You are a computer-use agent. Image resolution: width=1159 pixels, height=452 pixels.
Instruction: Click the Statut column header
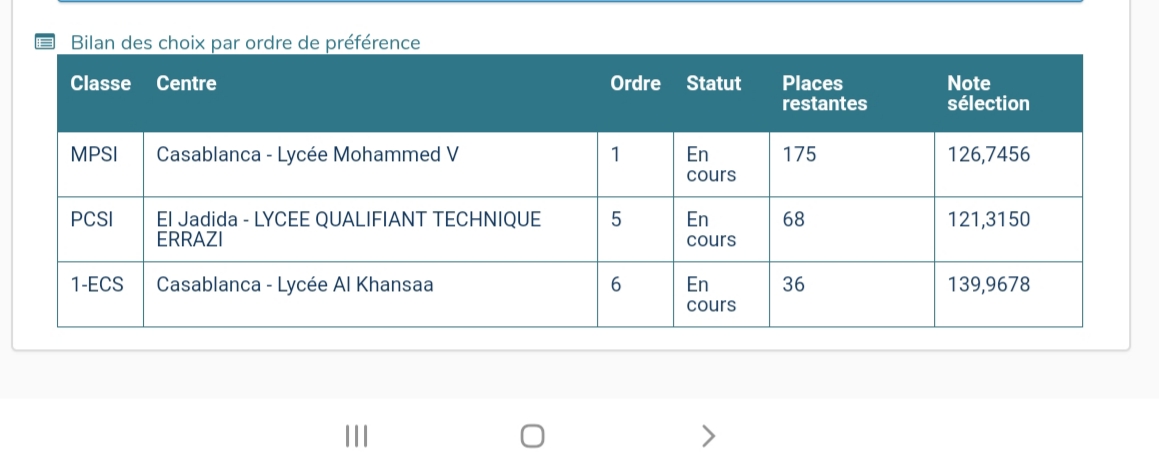pyautogui.click(x=713, y=83)
